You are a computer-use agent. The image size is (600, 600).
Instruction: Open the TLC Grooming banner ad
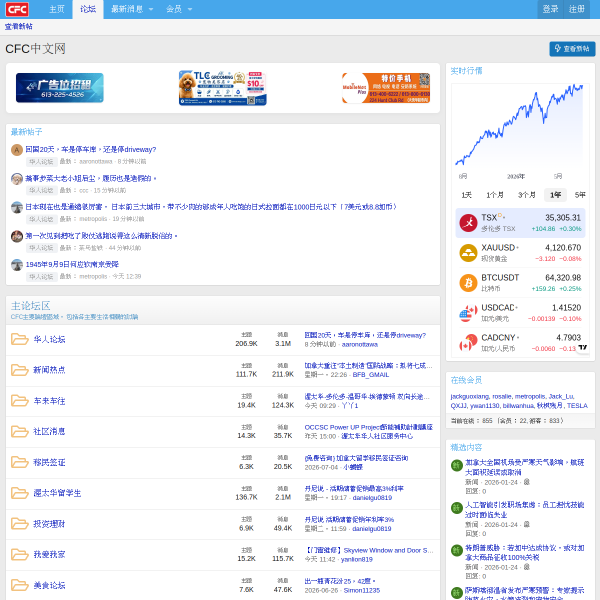click(223, 88)
